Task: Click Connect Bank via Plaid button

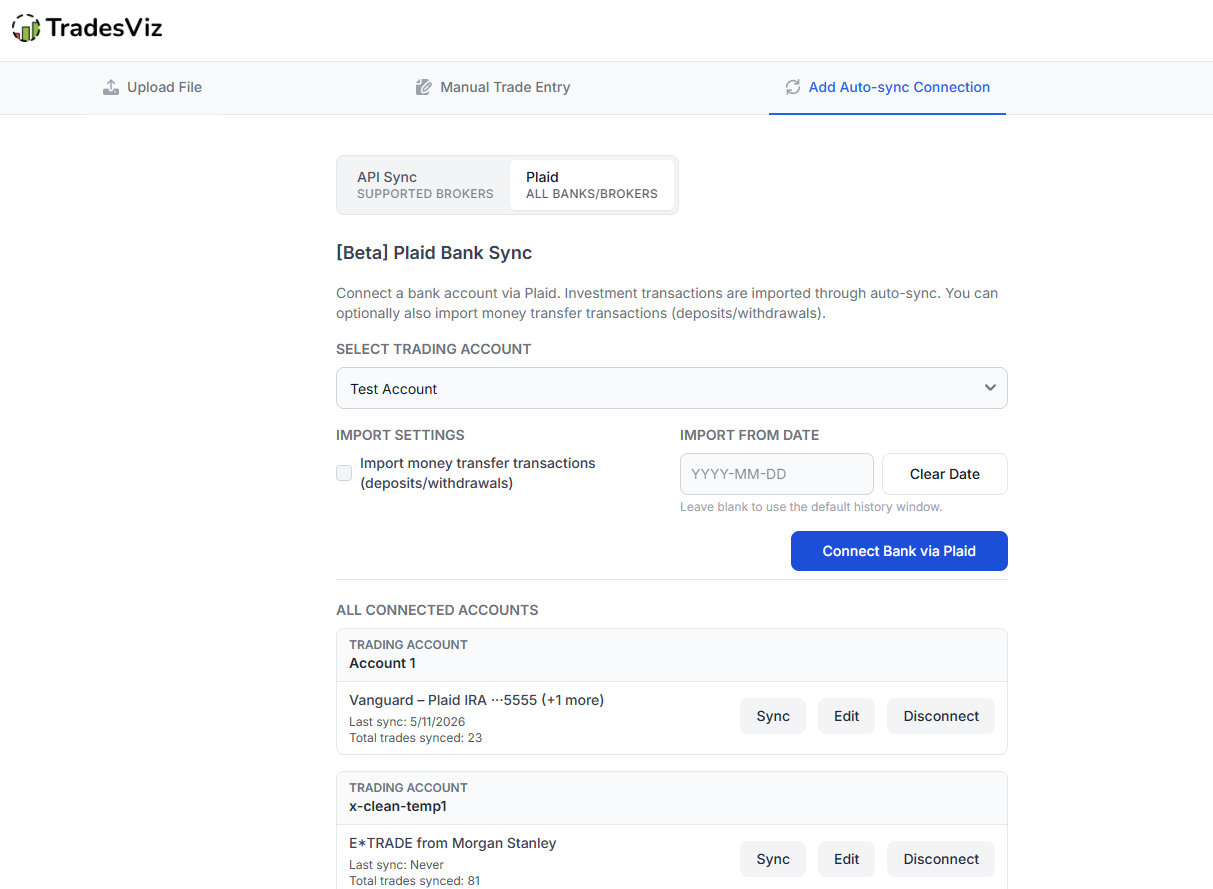Action: click(x=899, y=551)
